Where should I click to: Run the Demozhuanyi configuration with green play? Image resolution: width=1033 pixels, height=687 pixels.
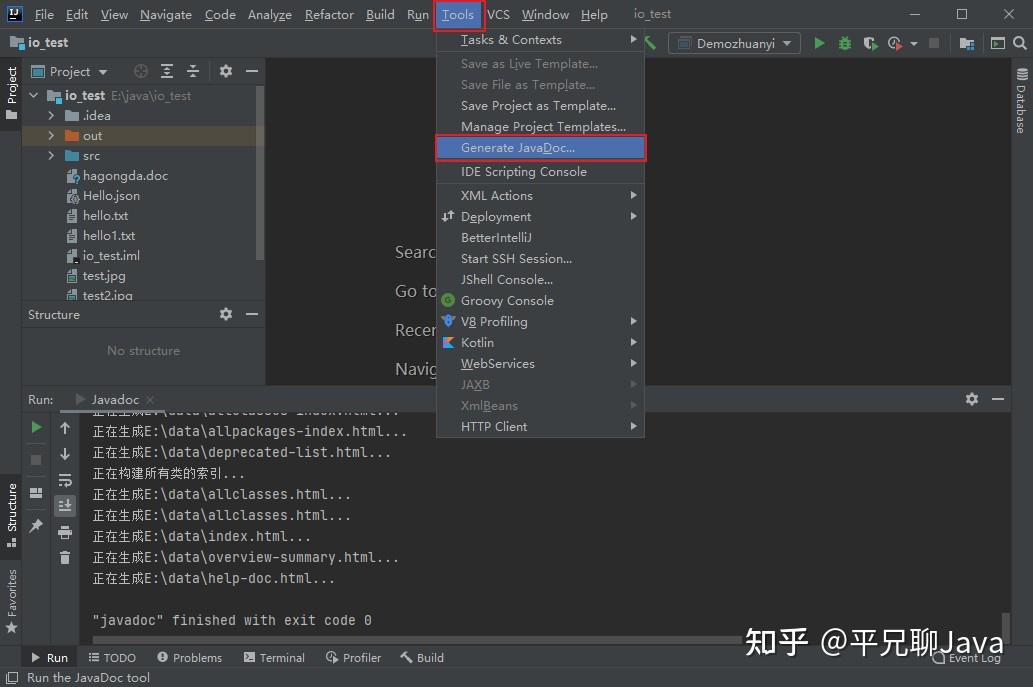(x=819, y=43)
